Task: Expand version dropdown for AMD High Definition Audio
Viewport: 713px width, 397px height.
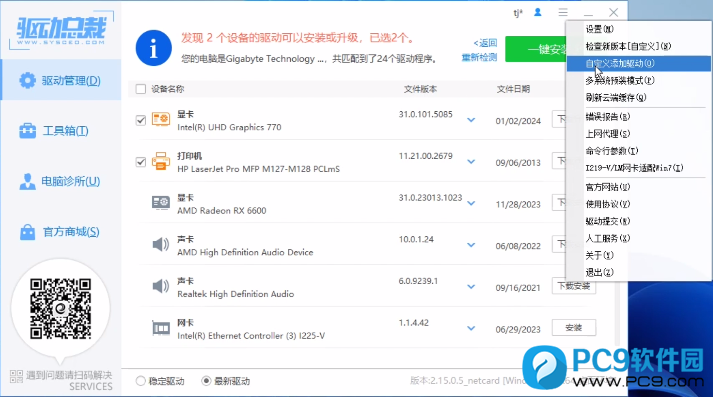Action: coord(471,245)
